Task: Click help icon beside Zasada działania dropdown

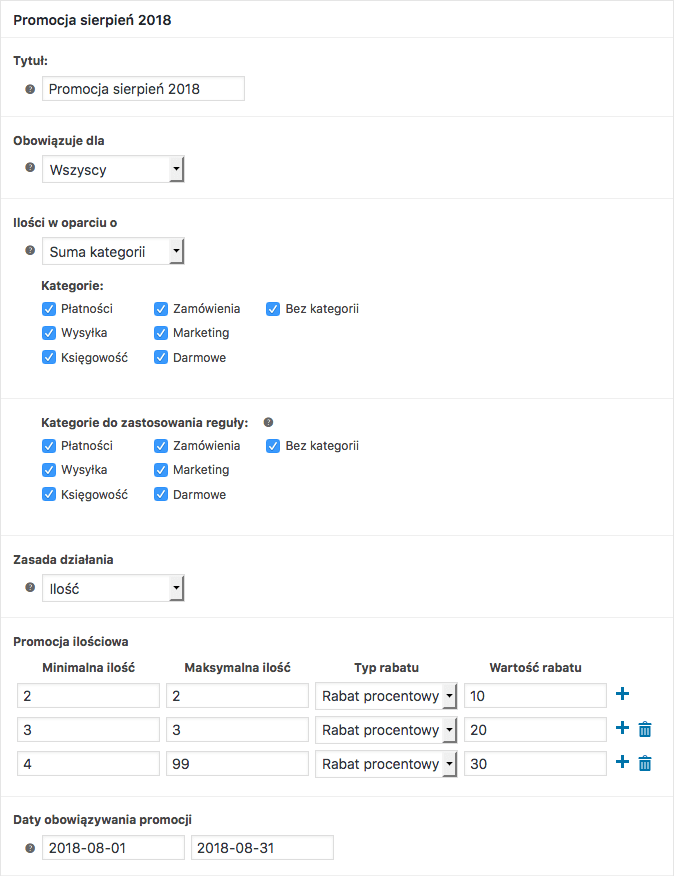Action: [x=30, y=587]
